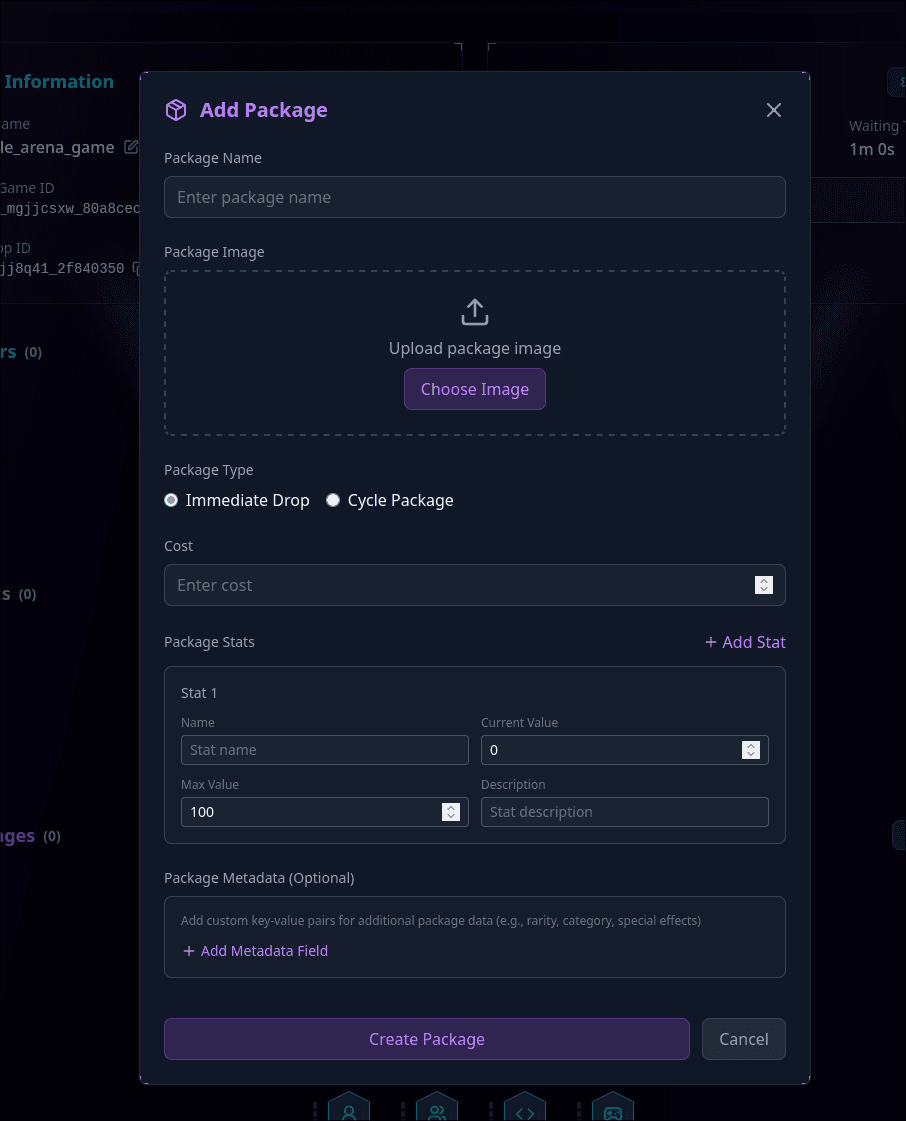Click the upload arrow icon above Choose Image

[474, 311]
